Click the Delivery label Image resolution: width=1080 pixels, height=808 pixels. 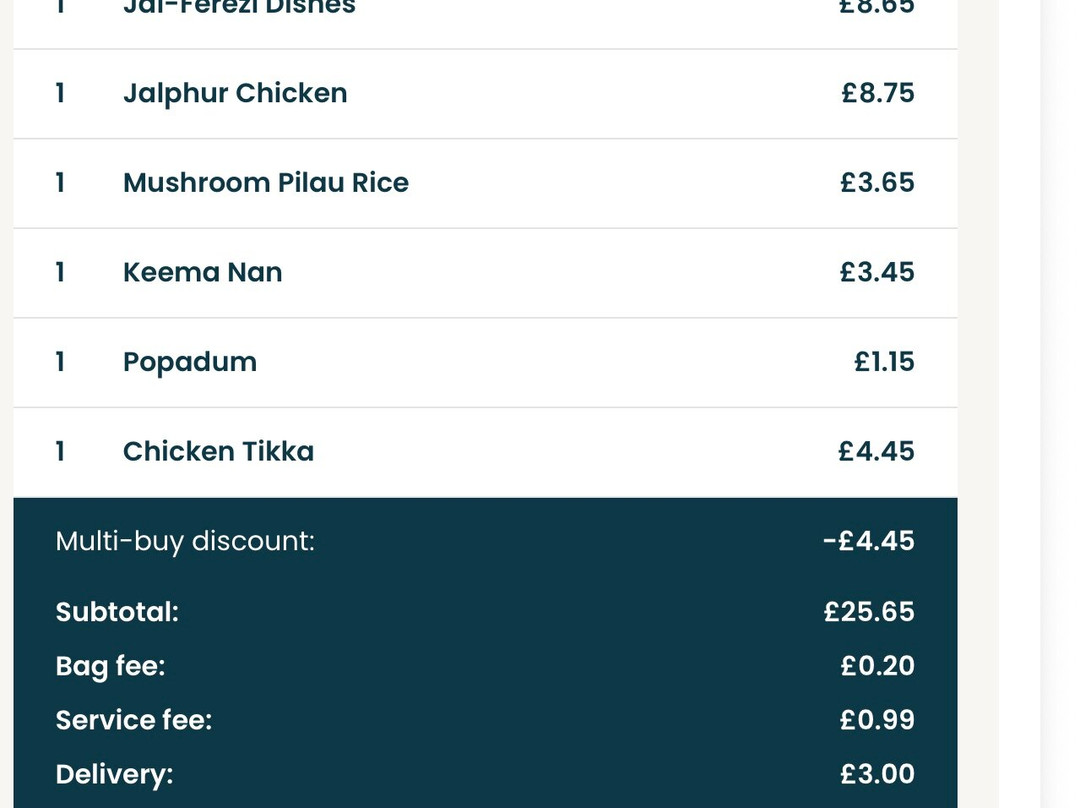[114, 774]
